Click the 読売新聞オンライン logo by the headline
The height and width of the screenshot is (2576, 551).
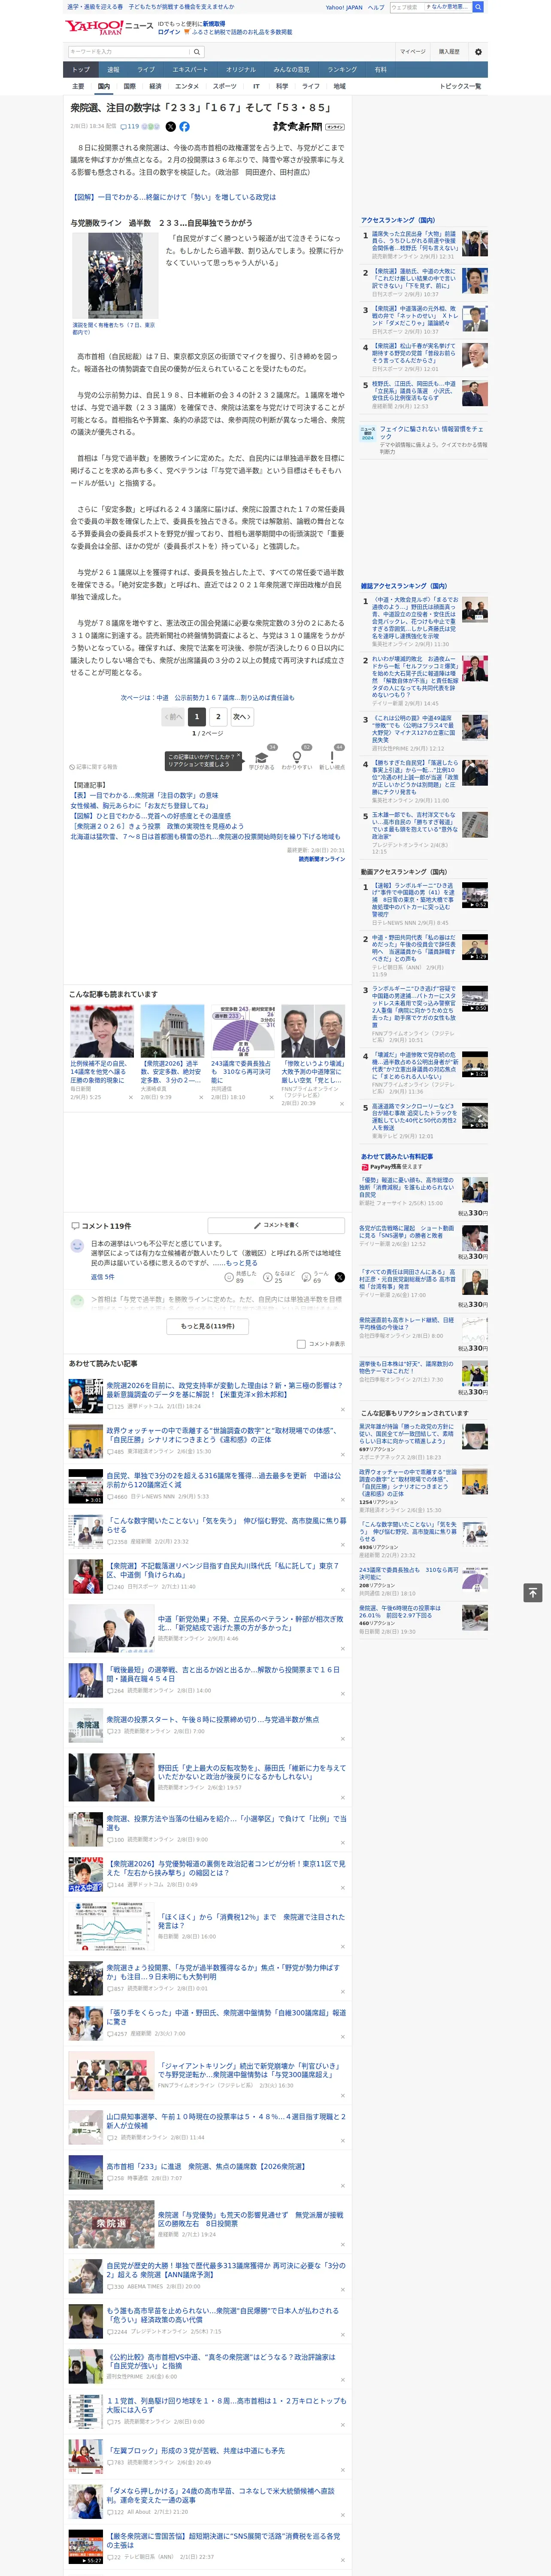point(308,127)
